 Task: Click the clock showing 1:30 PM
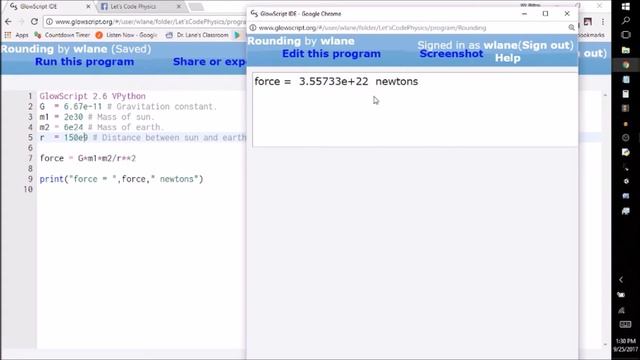626,345
